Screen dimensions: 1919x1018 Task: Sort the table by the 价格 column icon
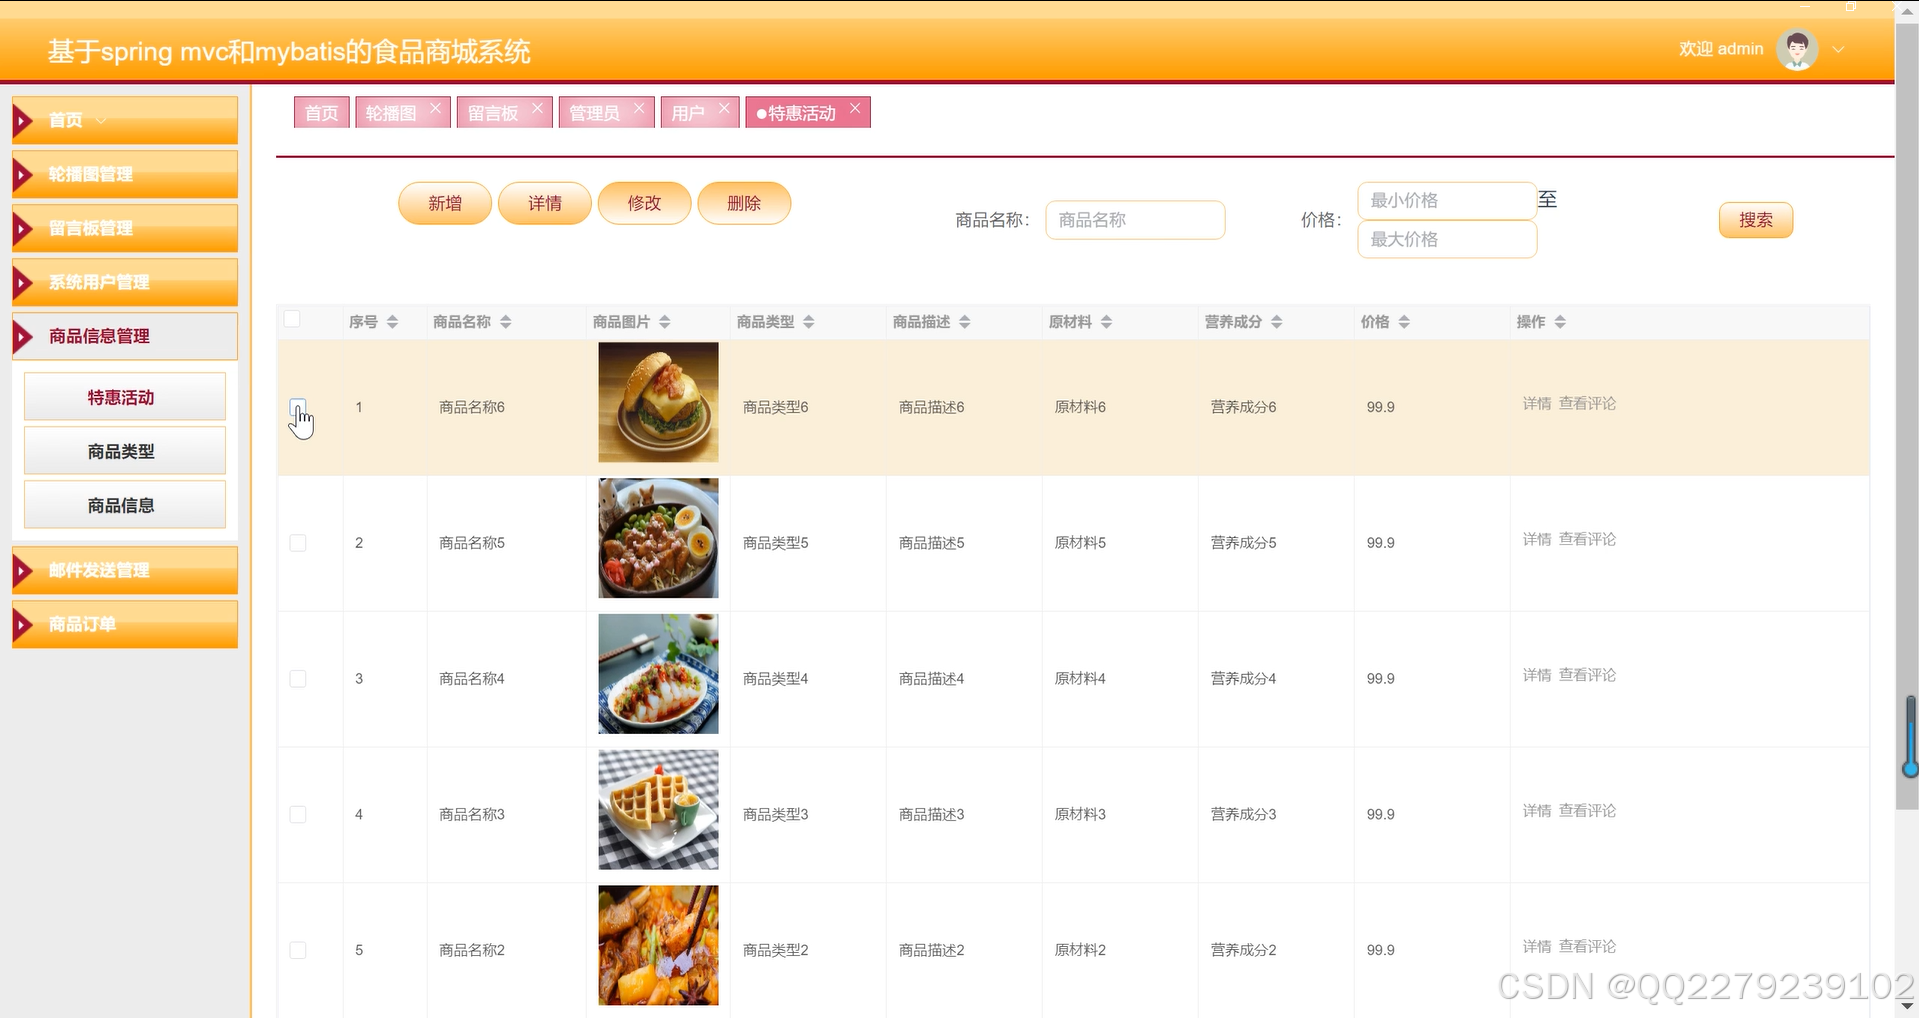[1406, 321]
